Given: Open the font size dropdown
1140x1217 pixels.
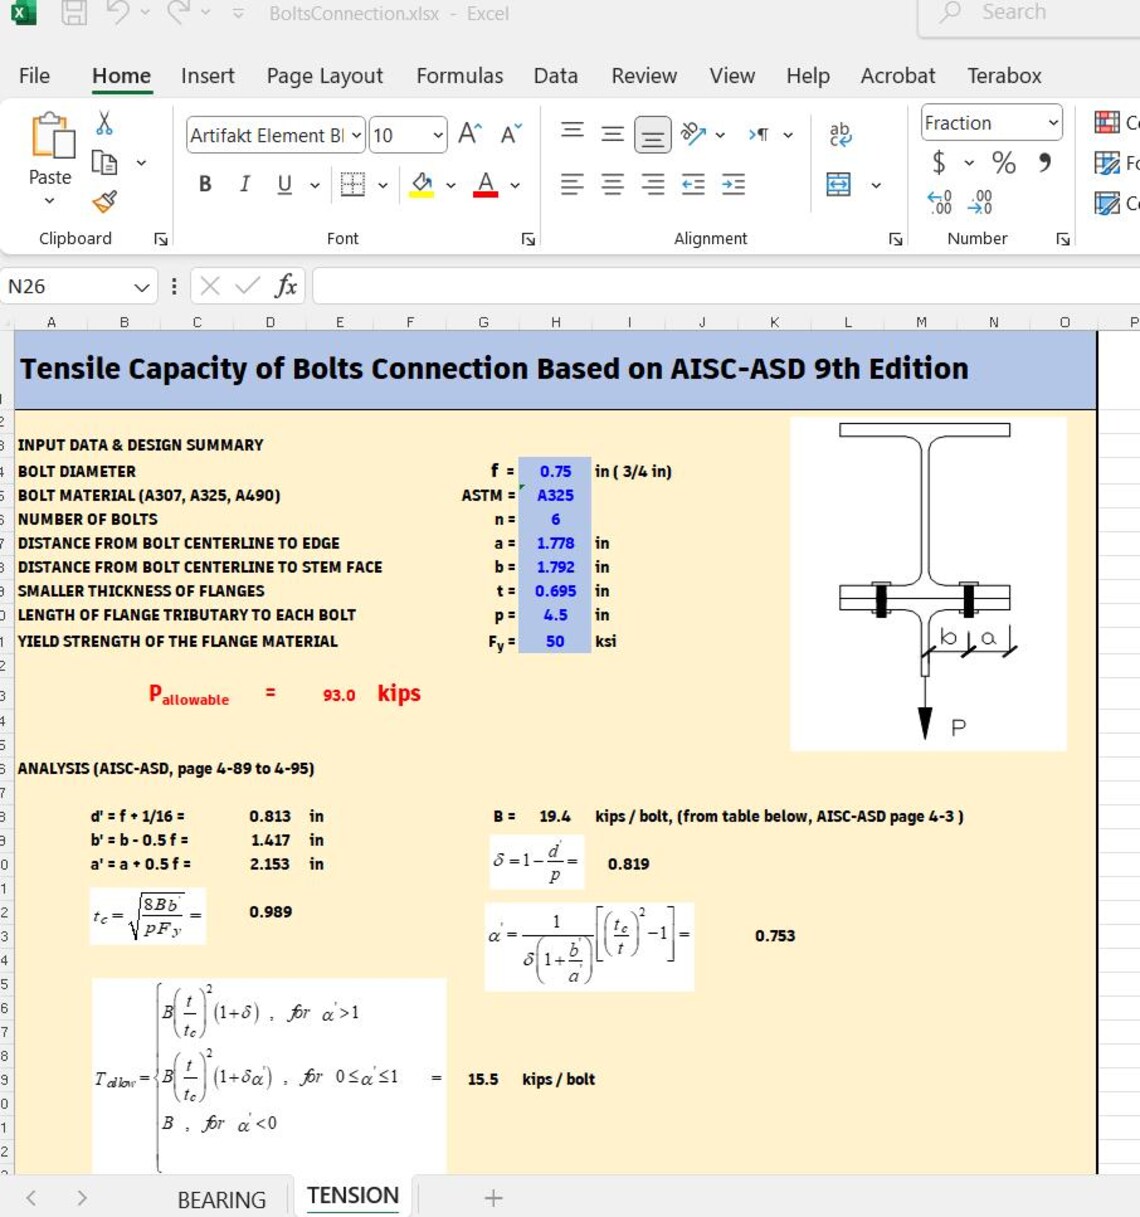Looking at the screenshot, I should 438,135.
